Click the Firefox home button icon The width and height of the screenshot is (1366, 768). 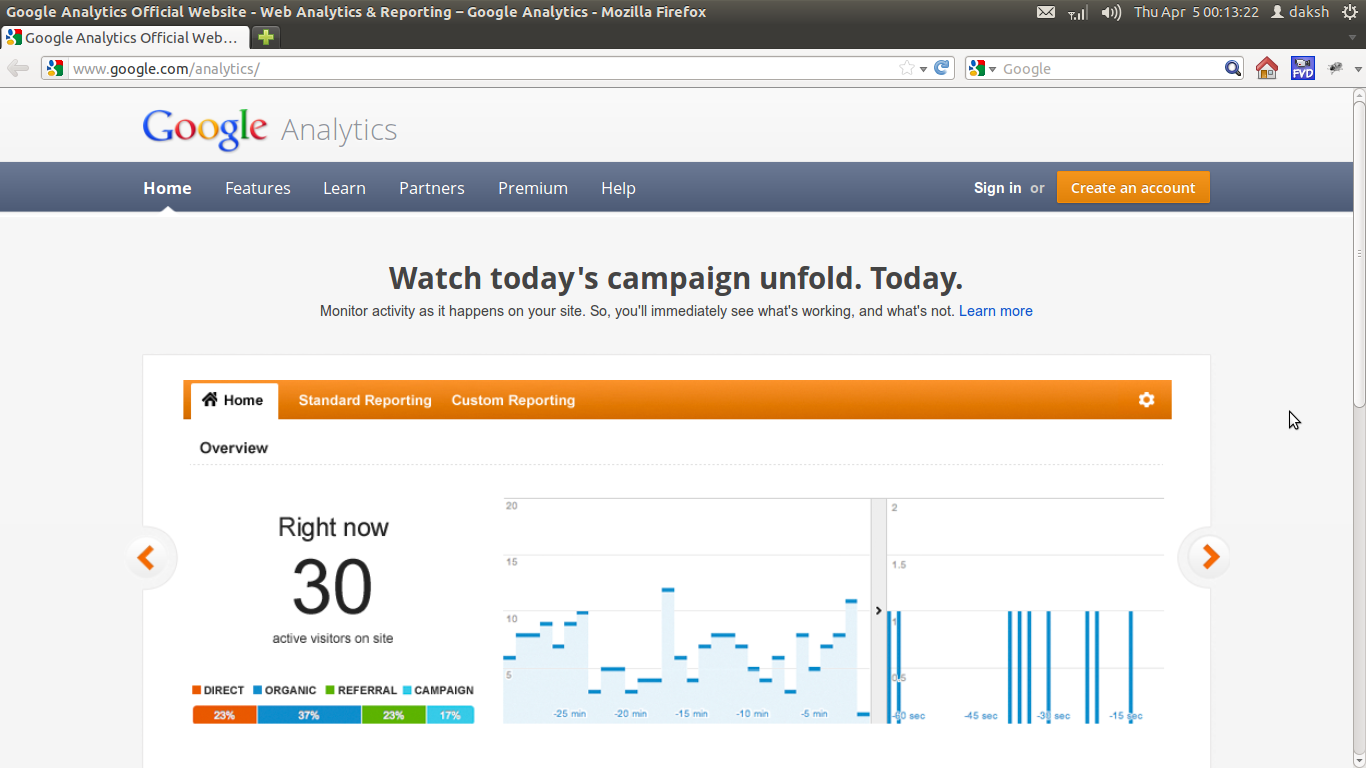(1266, 68)
